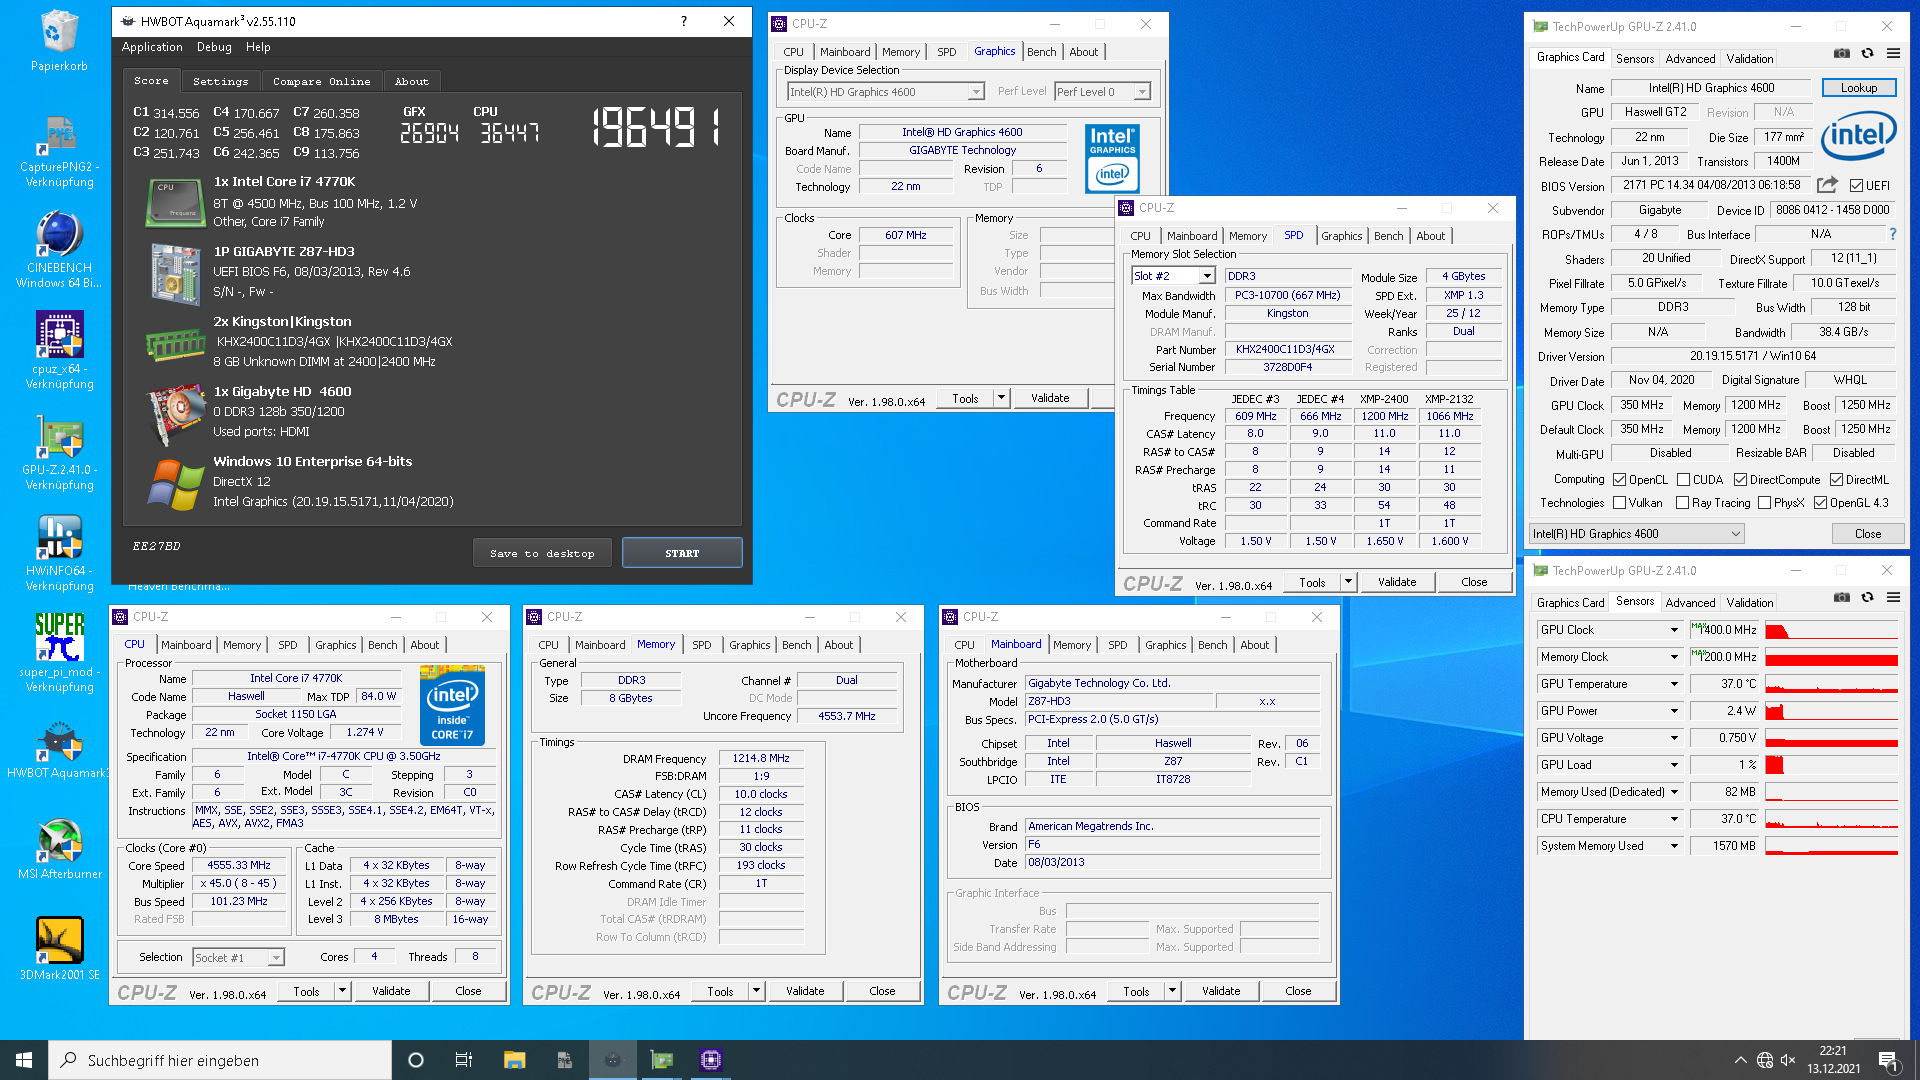The image size is (1920, 1080).
Task: Click GPU-Z refresh icon in top window
Action: [x=1867, y=54]
